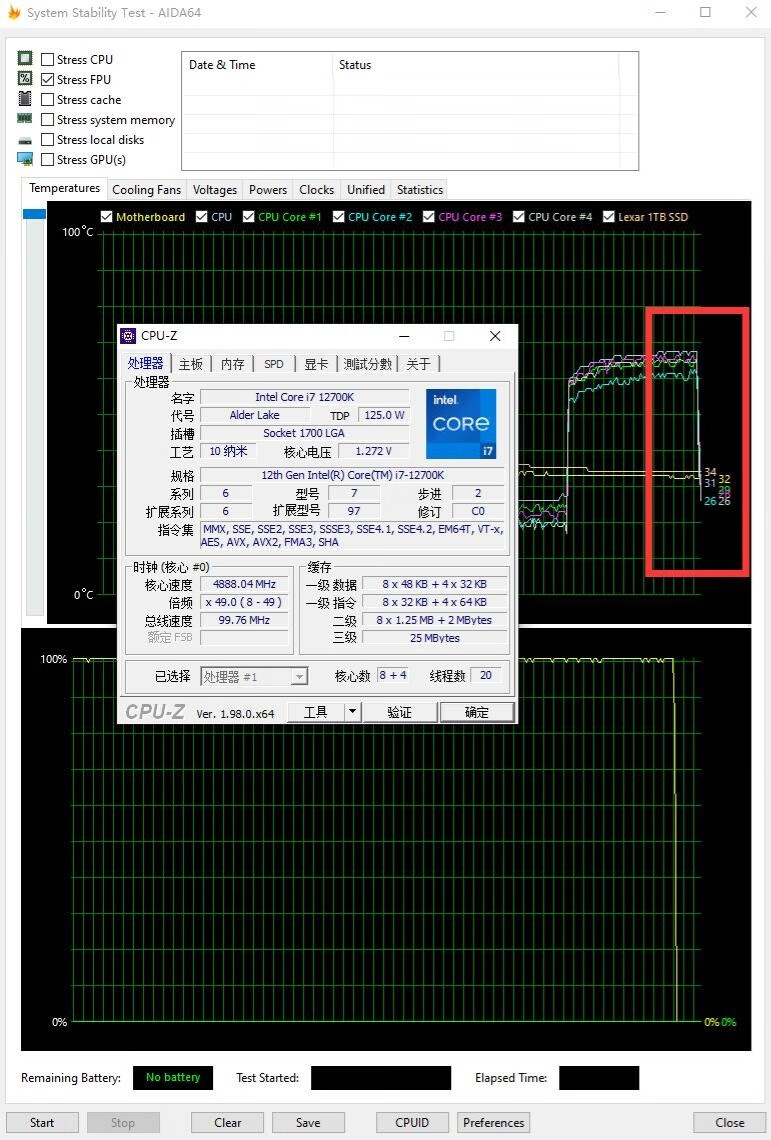
Task: Click the Save button
Action: coord(308,1123)
